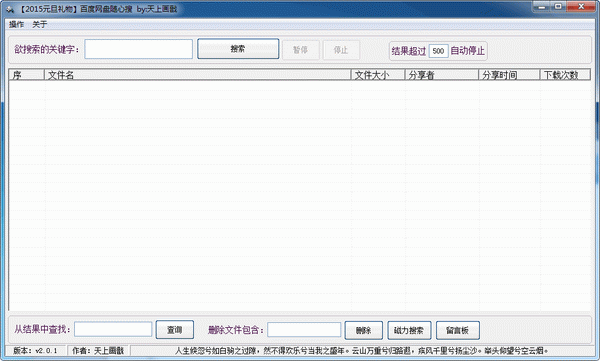Click the 删除文件包含 input field
The width and height of the screenshot is (600, 361).
[x=304, y=330]
